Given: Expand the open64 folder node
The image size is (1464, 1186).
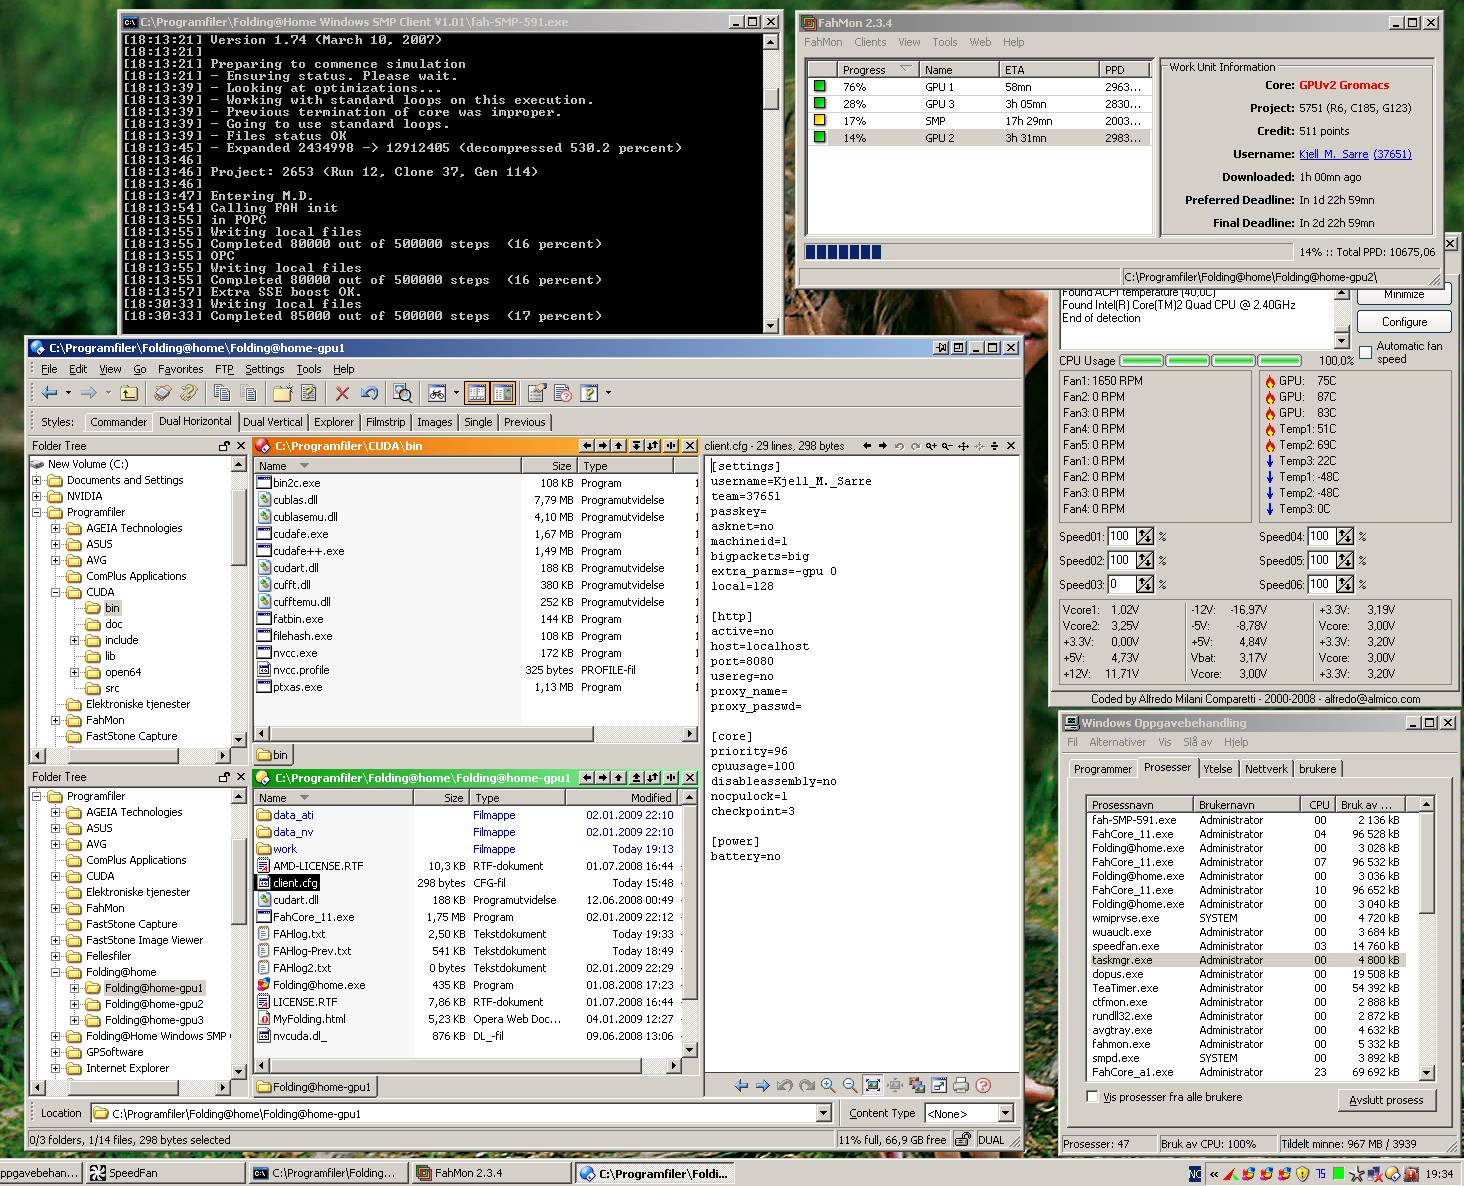Looking at the screenshot, I should click(75, 672).
